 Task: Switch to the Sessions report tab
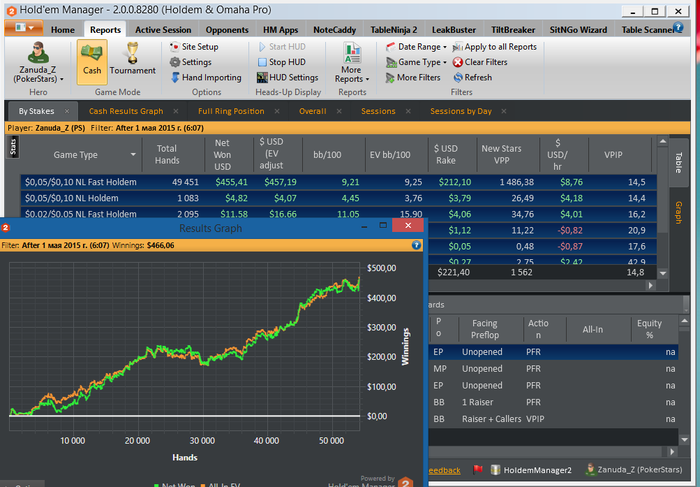(x=378, y=111)
